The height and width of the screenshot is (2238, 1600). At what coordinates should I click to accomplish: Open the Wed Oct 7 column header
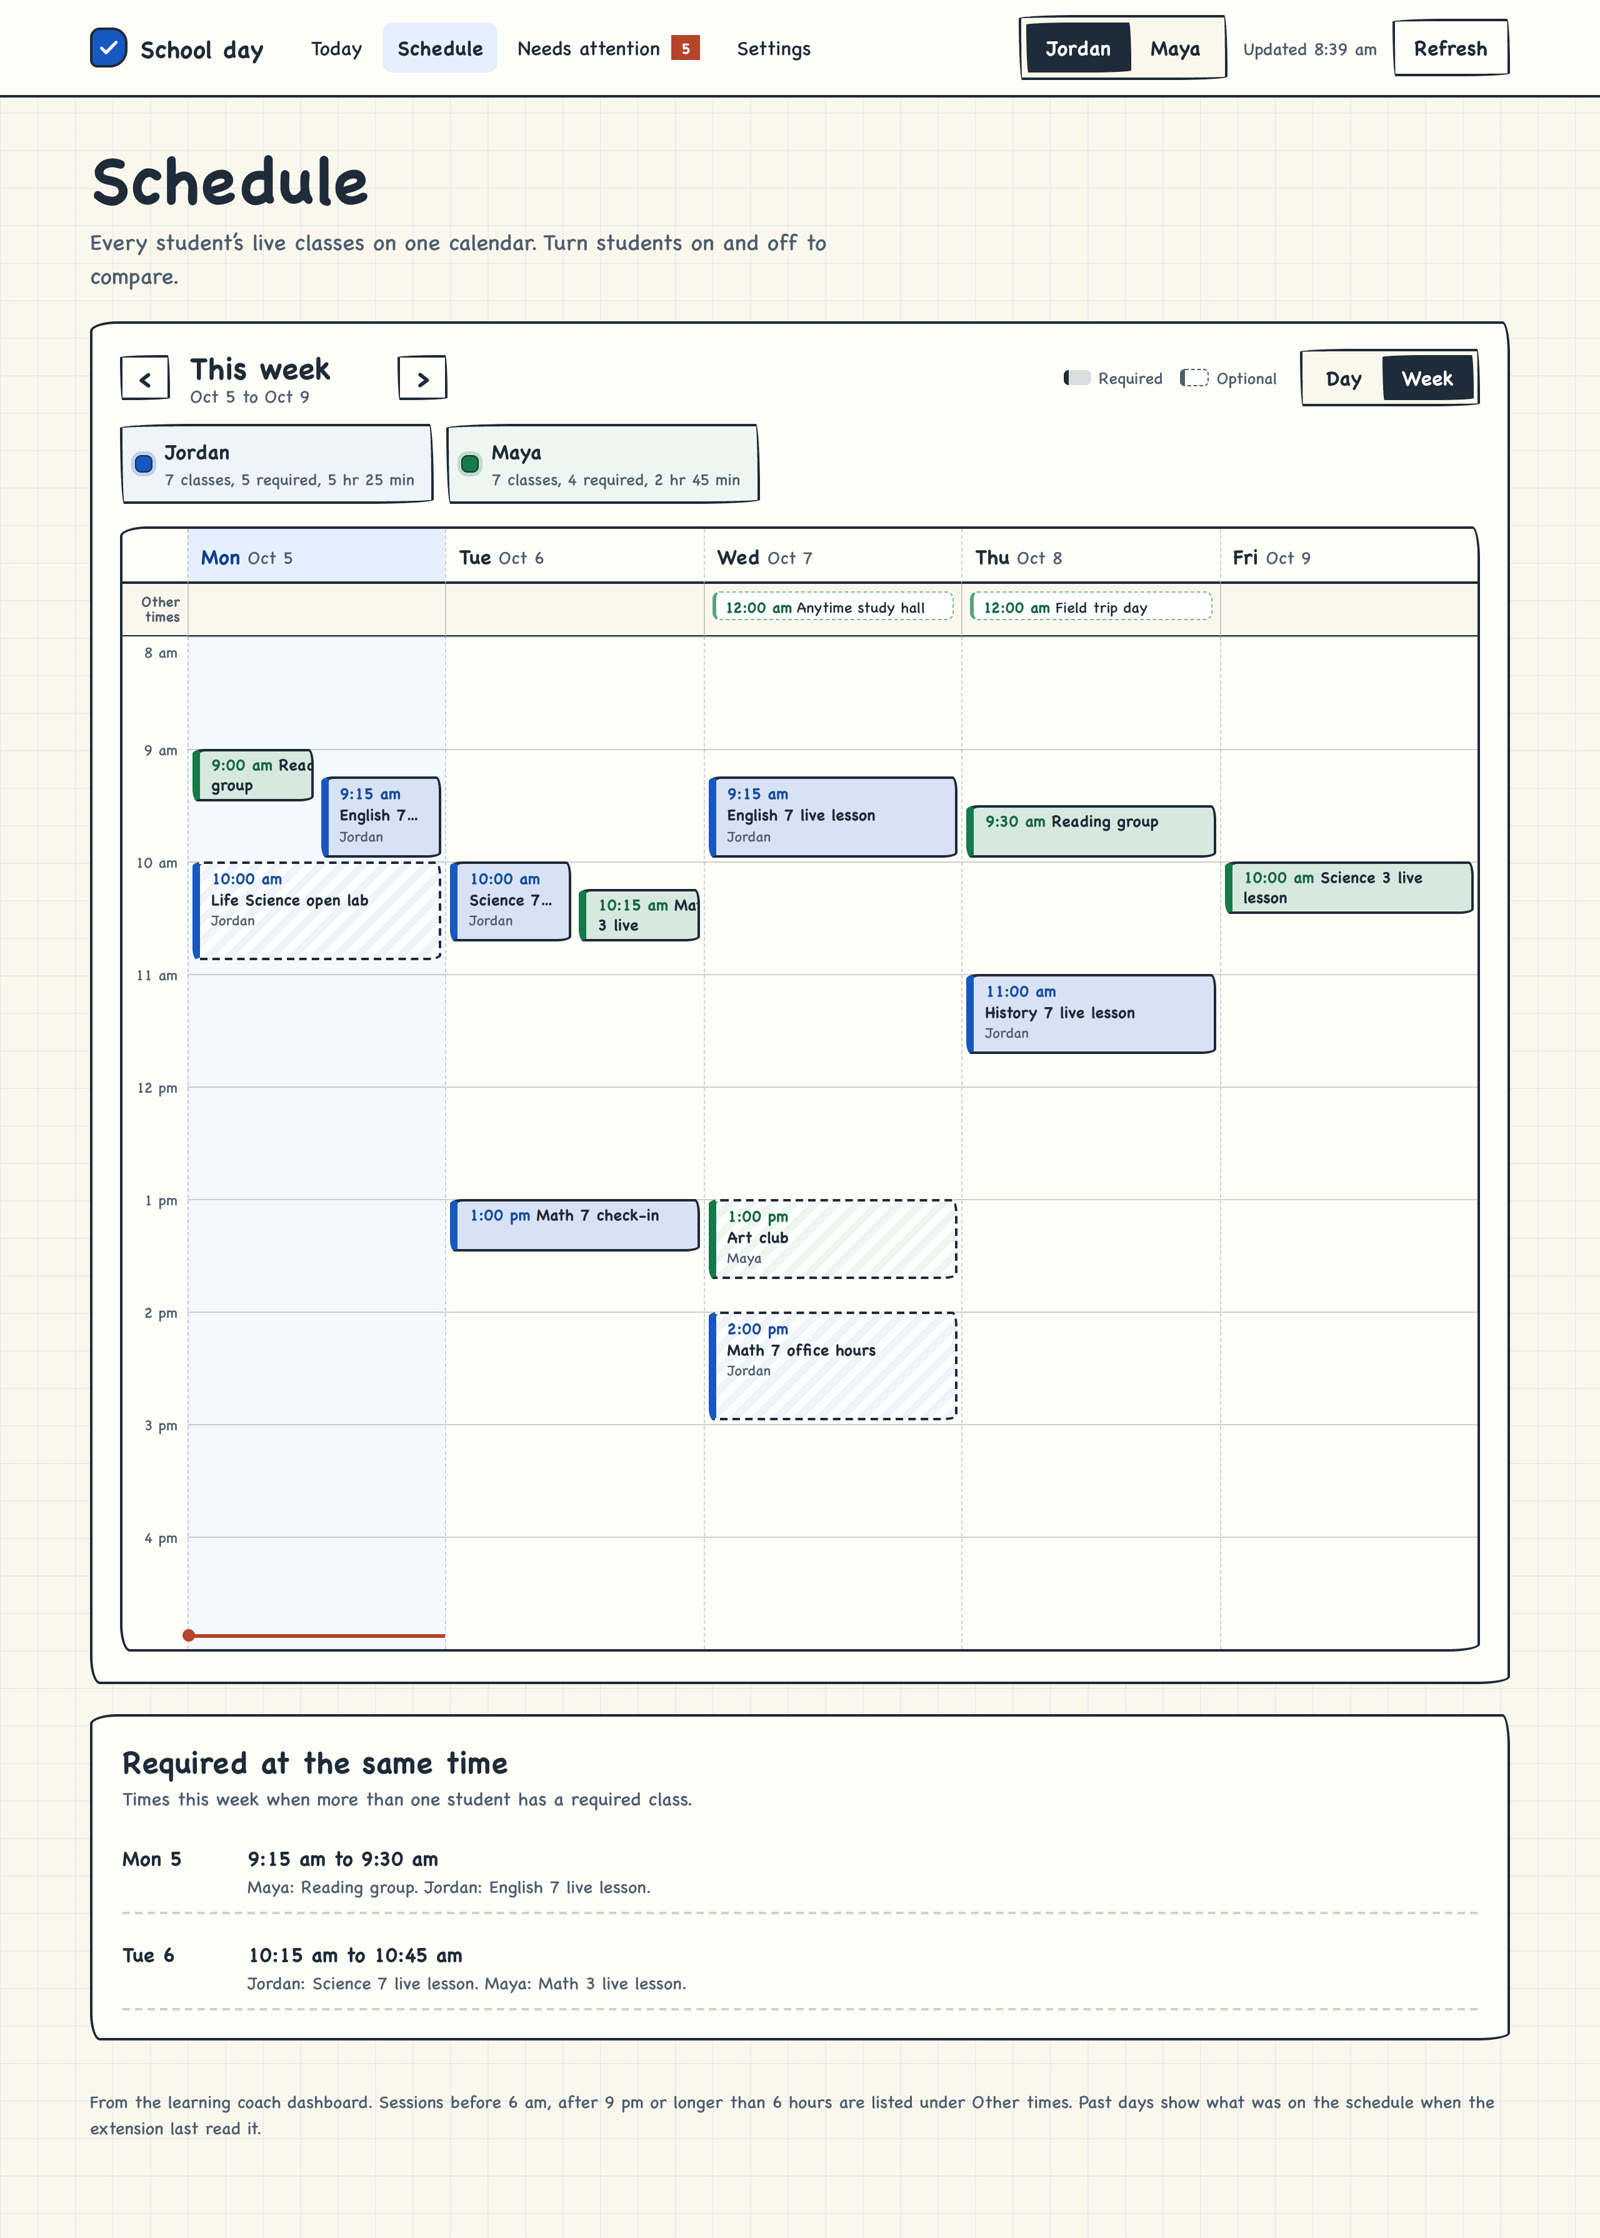[833, 557]
